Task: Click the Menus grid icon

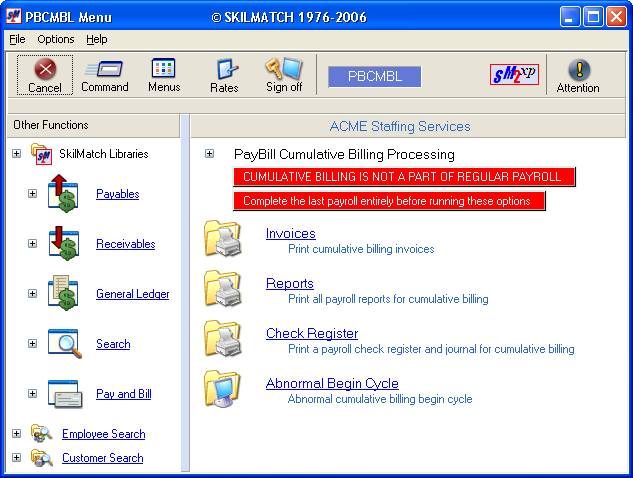Action: (x=163, y=68)
